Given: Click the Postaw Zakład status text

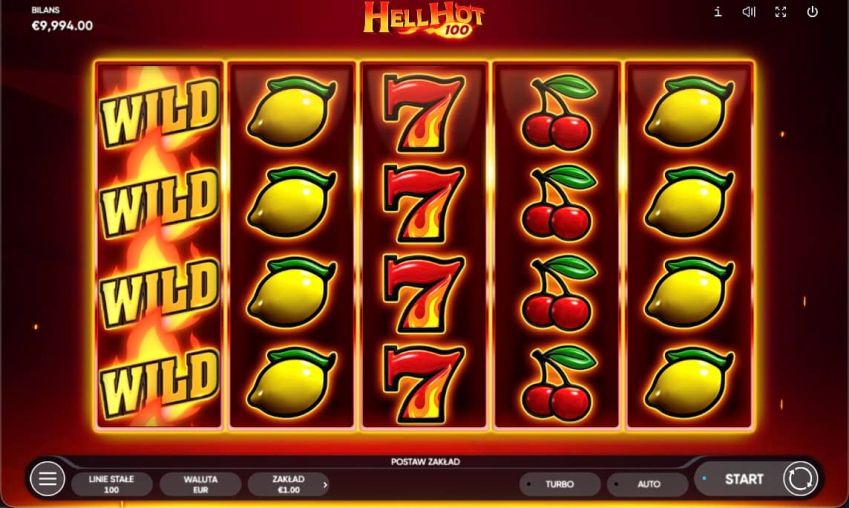Looking at the screenshot, I should pos(425,461).
